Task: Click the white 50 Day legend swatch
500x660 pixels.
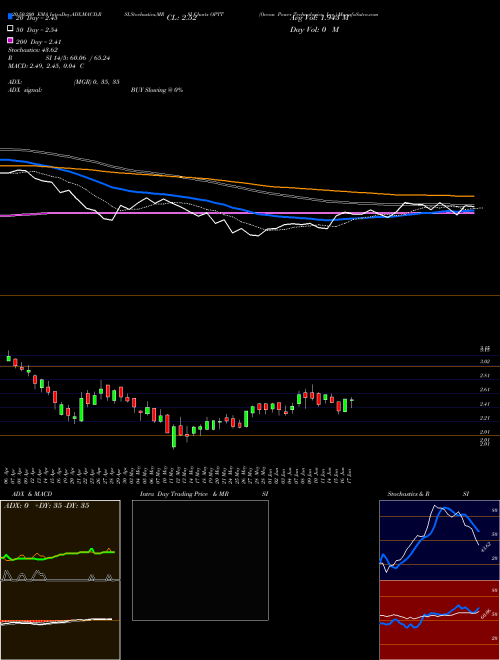Action: 11,28
